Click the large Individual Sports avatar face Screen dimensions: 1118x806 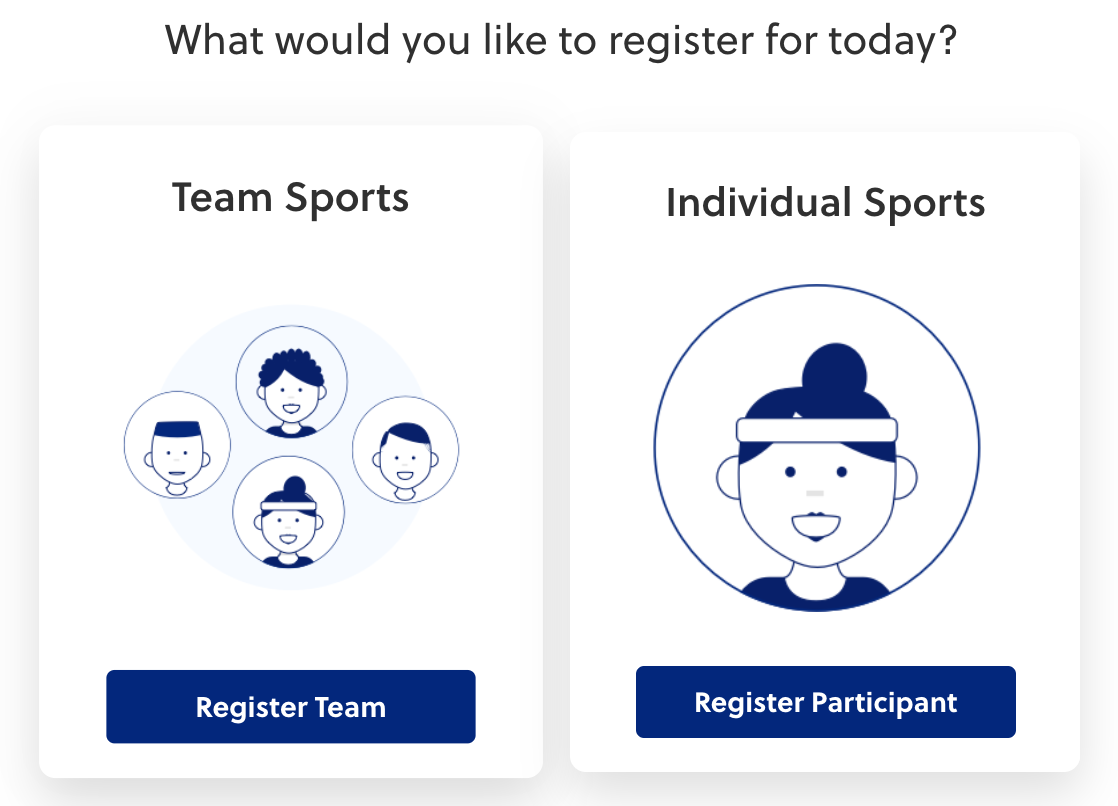pos(815,500)
